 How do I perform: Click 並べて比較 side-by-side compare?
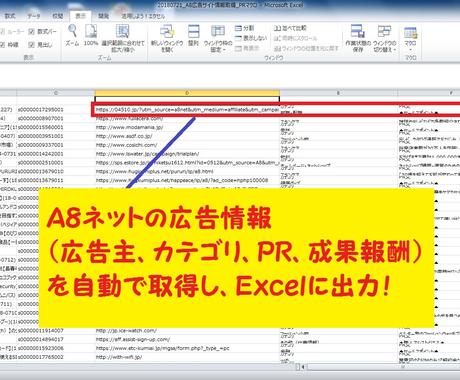[290, 28]
